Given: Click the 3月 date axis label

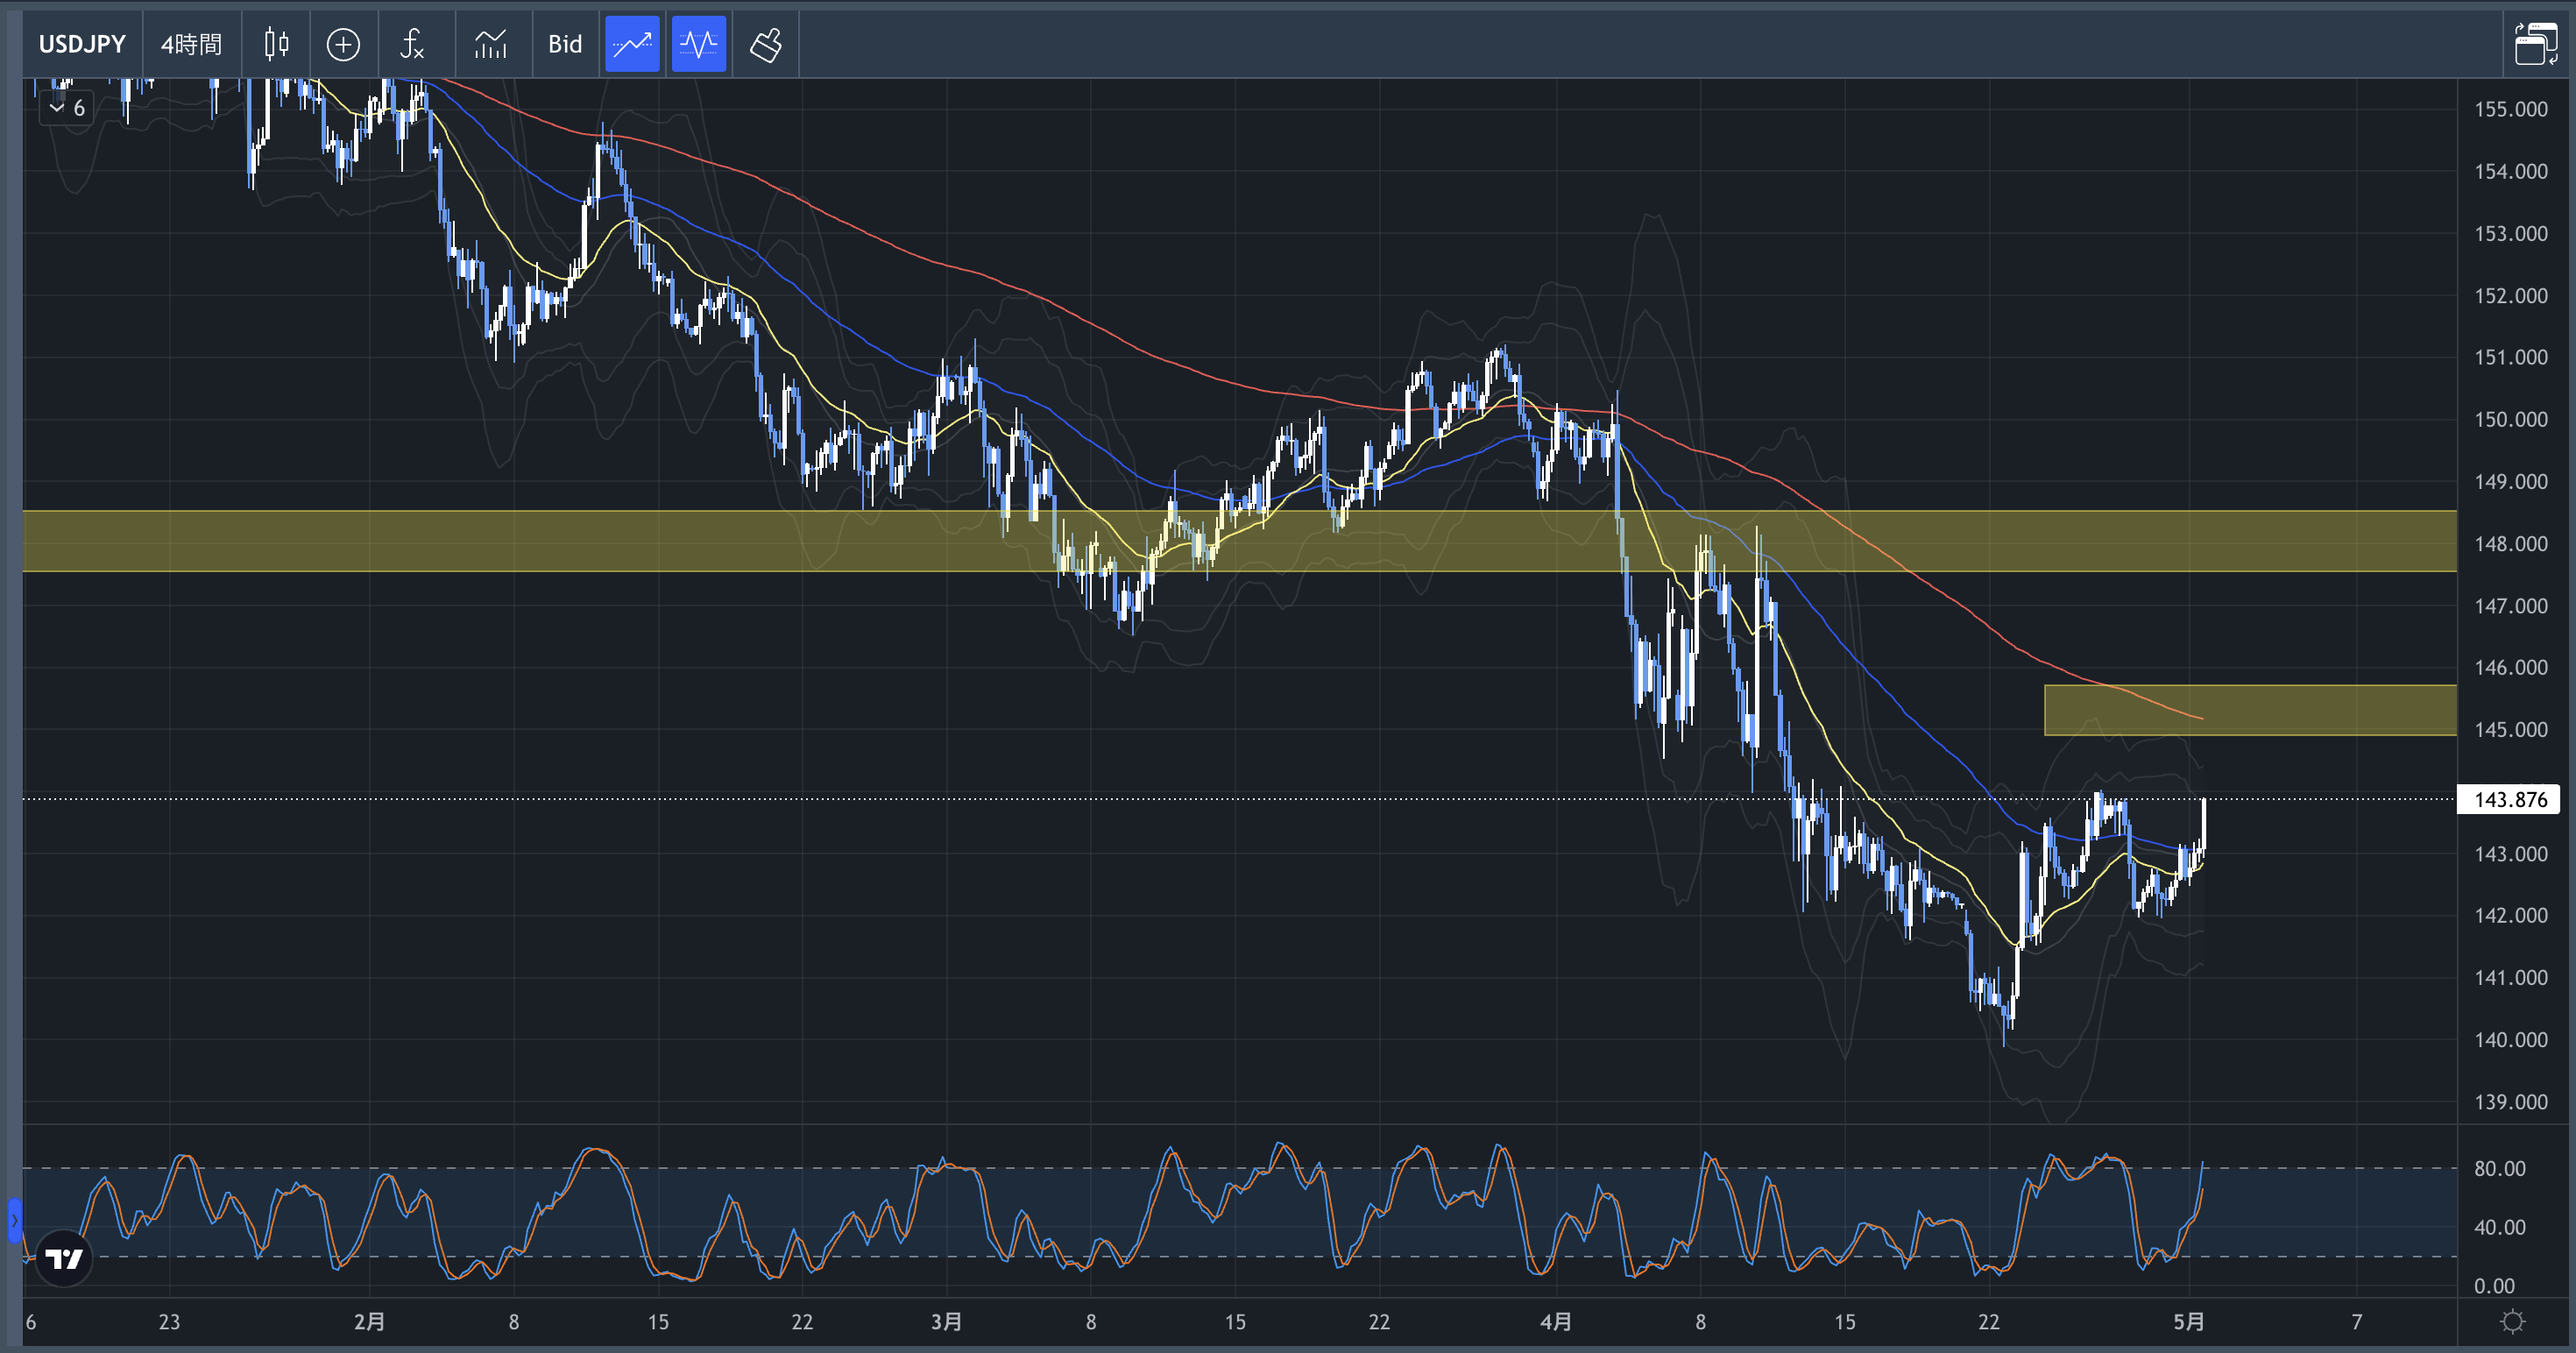Looking at the screenshot, I should tap(946, 1322).
